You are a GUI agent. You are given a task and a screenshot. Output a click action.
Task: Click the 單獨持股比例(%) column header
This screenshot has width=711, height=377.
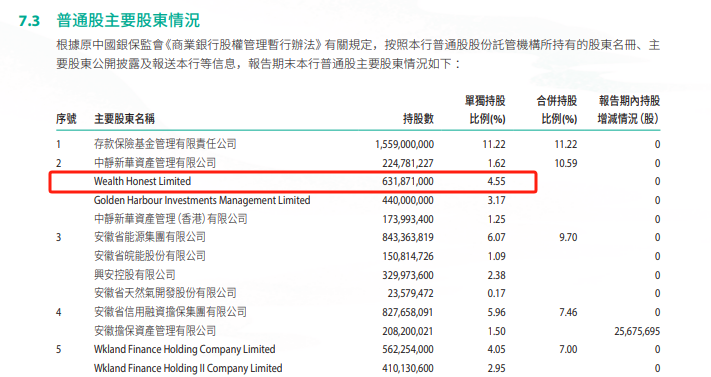(485, 110)
